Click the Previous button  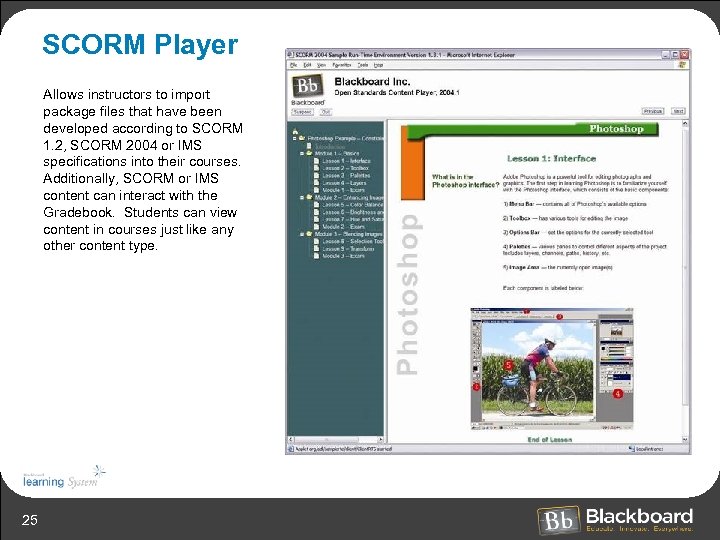pos(652,111)
